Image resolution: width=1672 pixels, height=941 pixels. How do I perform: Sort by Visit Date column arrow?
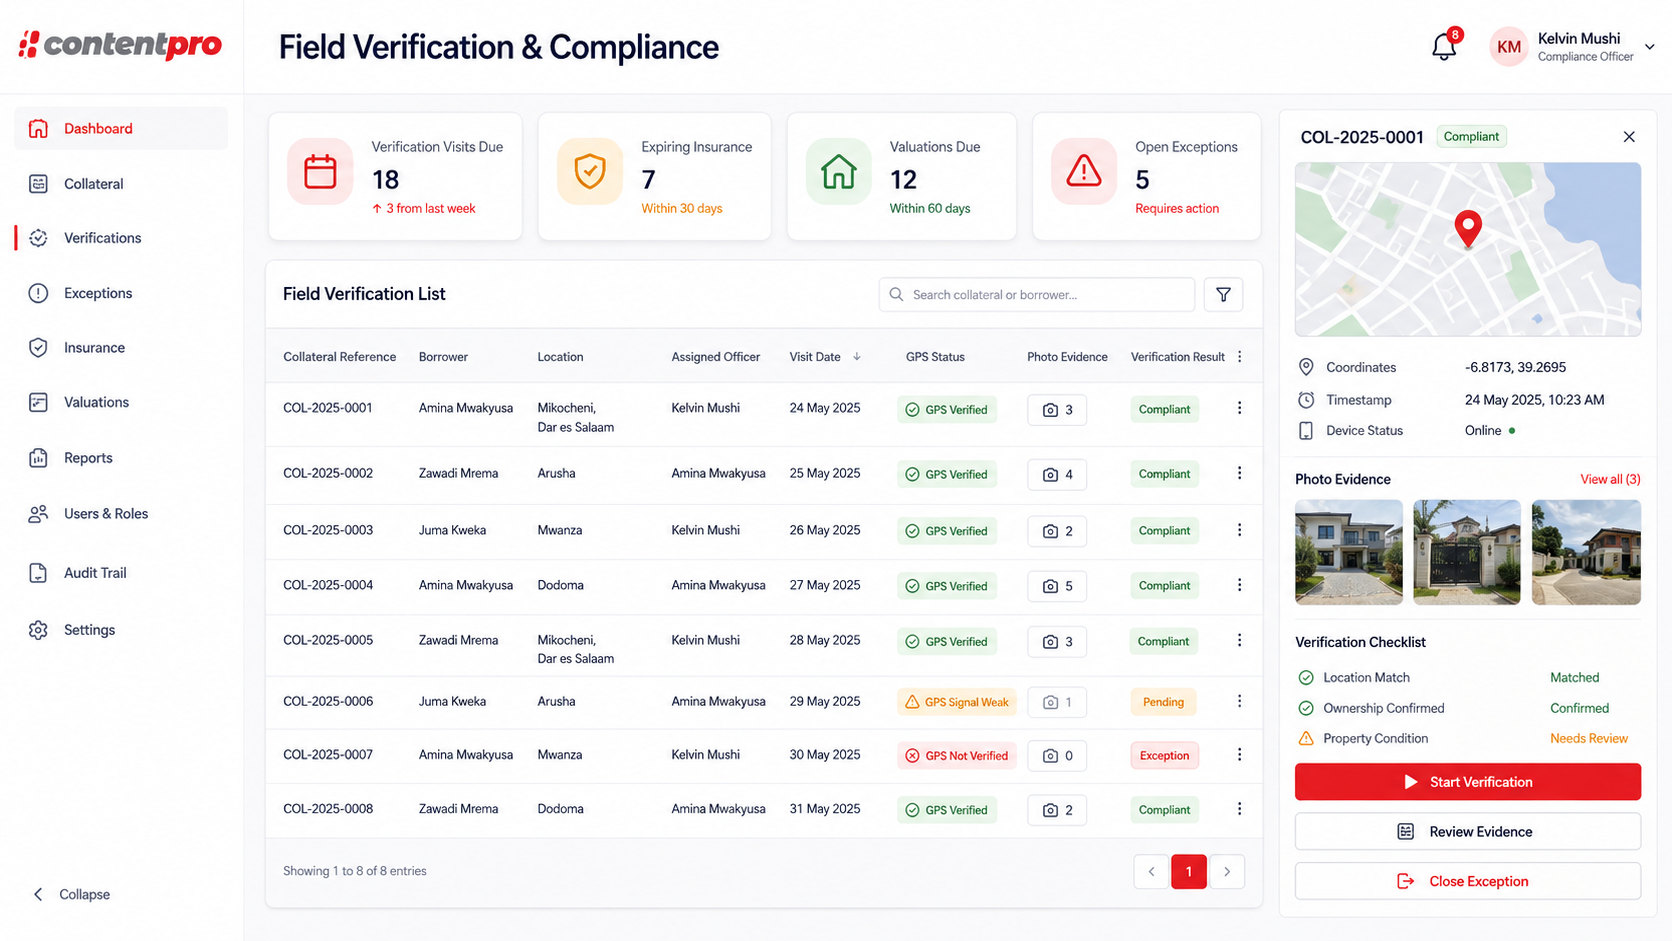coord(857,357)
